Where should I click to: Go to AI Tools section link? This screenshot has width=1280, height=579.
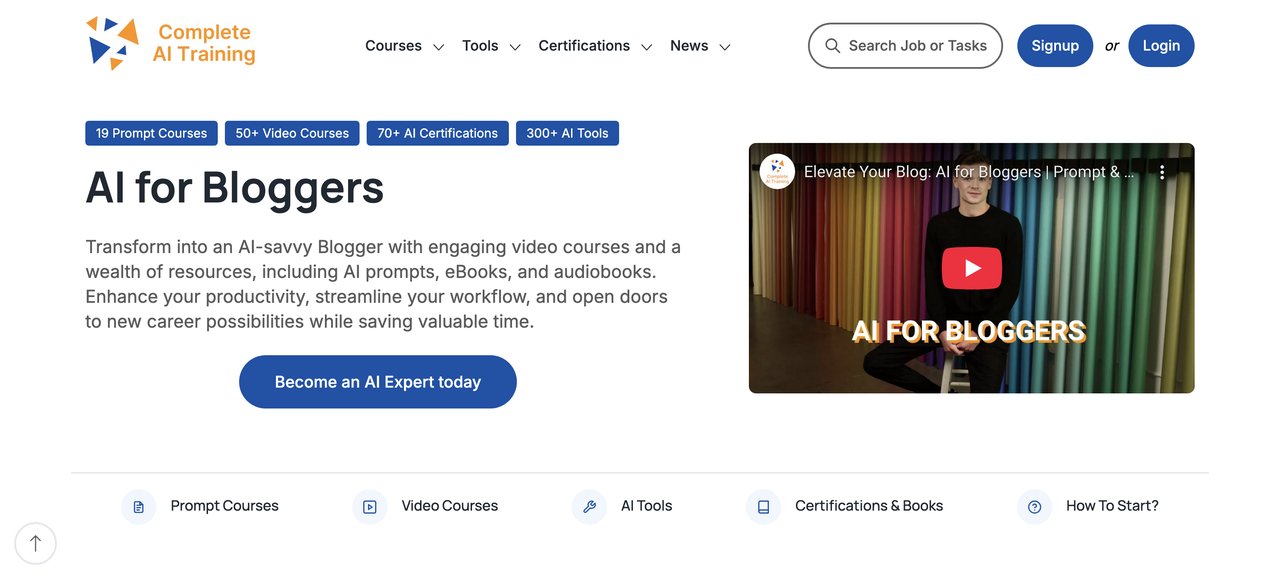point(646,506)
